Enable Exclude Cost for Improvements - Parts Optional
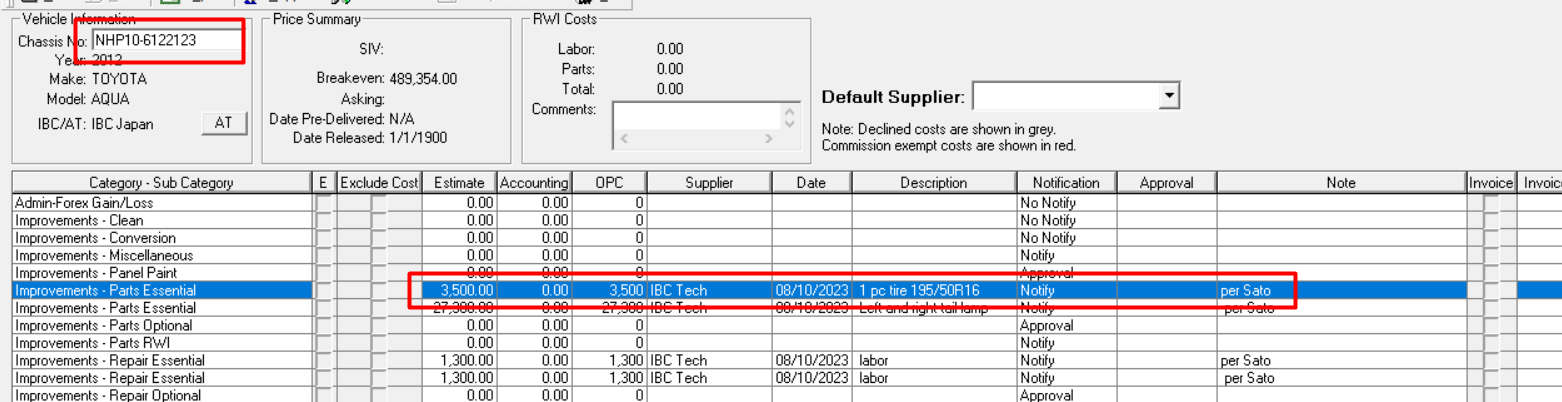 [378, 325]
